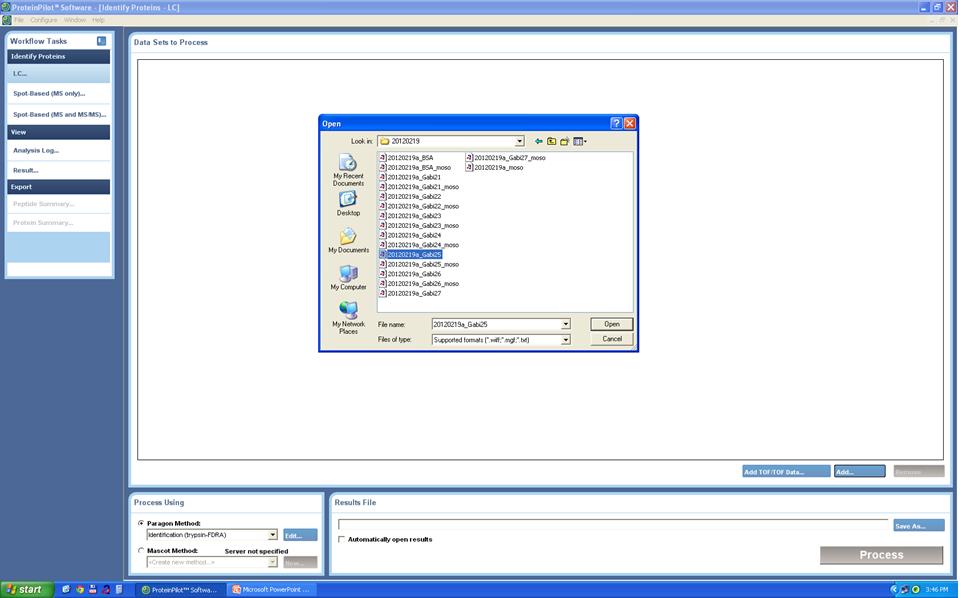Choose Spot-Based (MS only)... task
The width and height of the screenshot is (960, 598).
click(58, 94)
